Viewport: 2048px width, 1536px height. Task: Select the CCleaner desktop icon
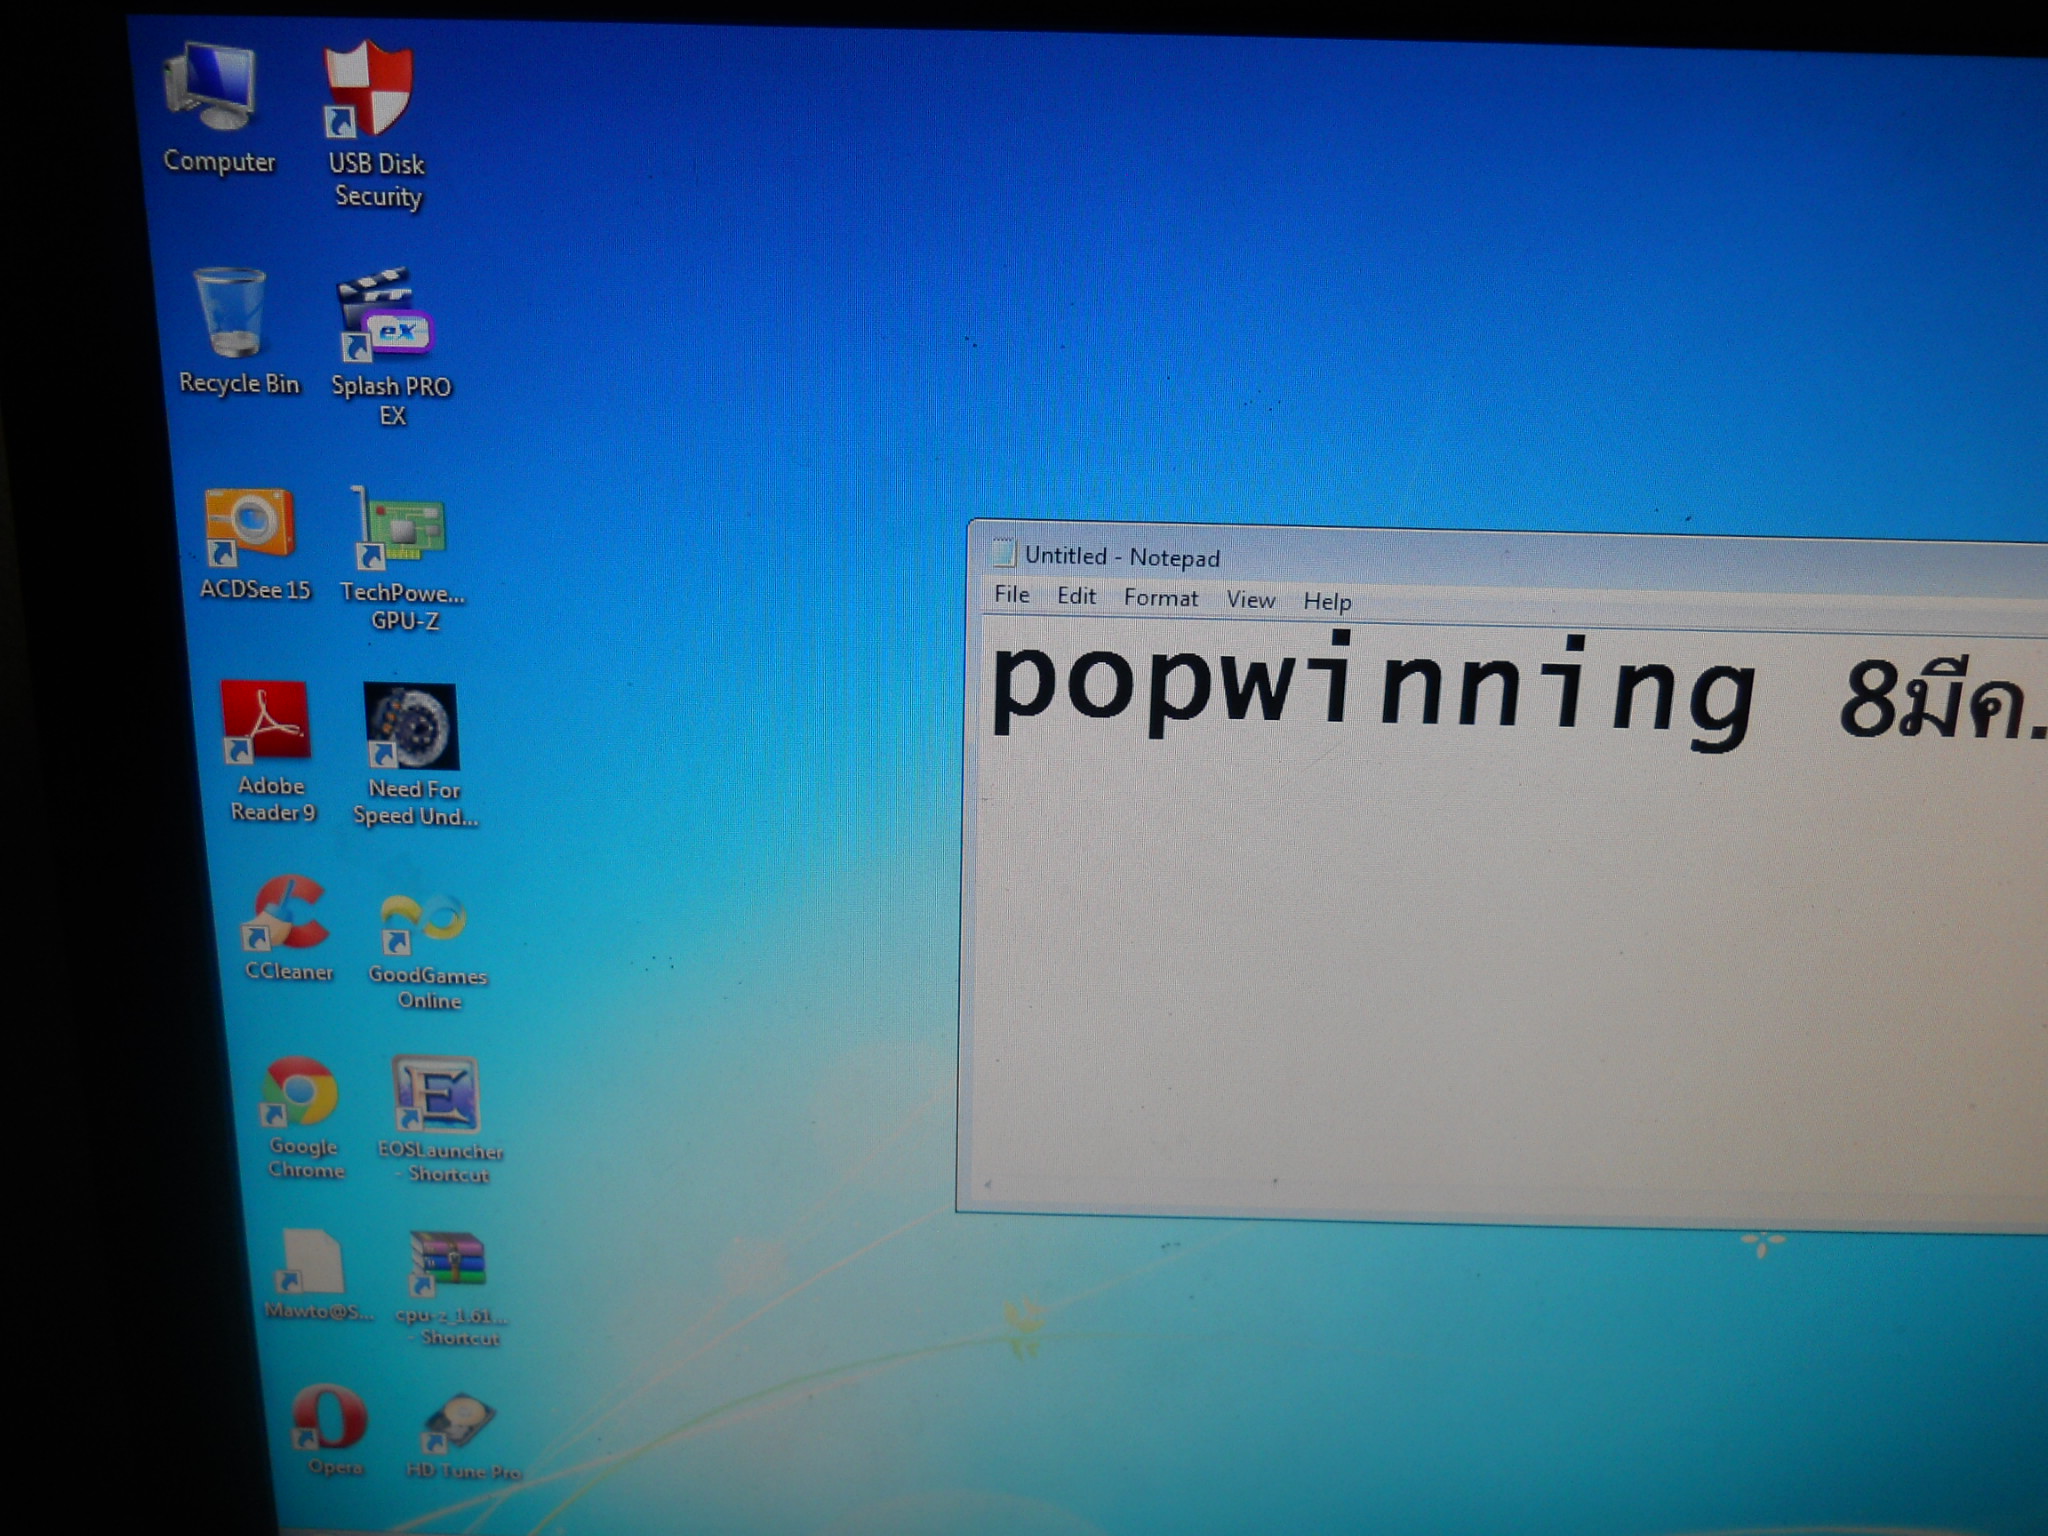(287, 914)
